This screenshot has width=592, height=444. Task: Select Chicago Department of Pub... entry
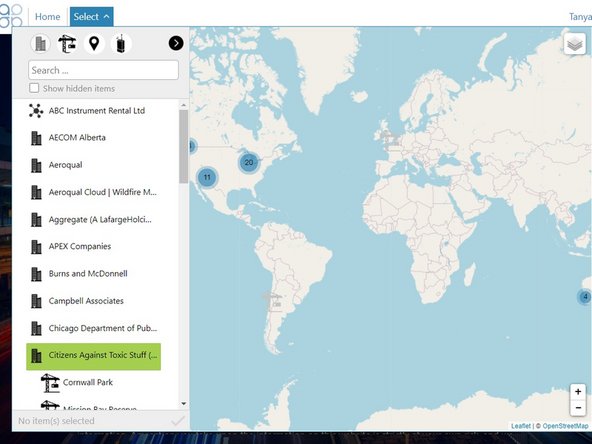[x=103, y=328]
